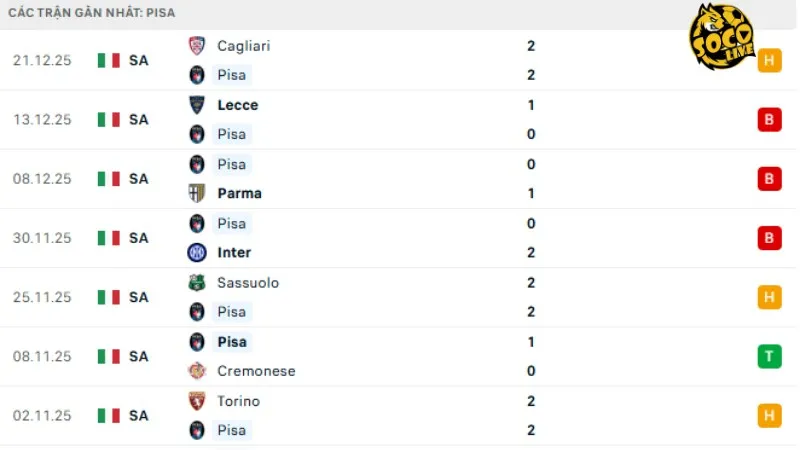This screenshot has height=450, width=800.
Task: Click the red B badge for Inter match
Action: click(769, 238)
